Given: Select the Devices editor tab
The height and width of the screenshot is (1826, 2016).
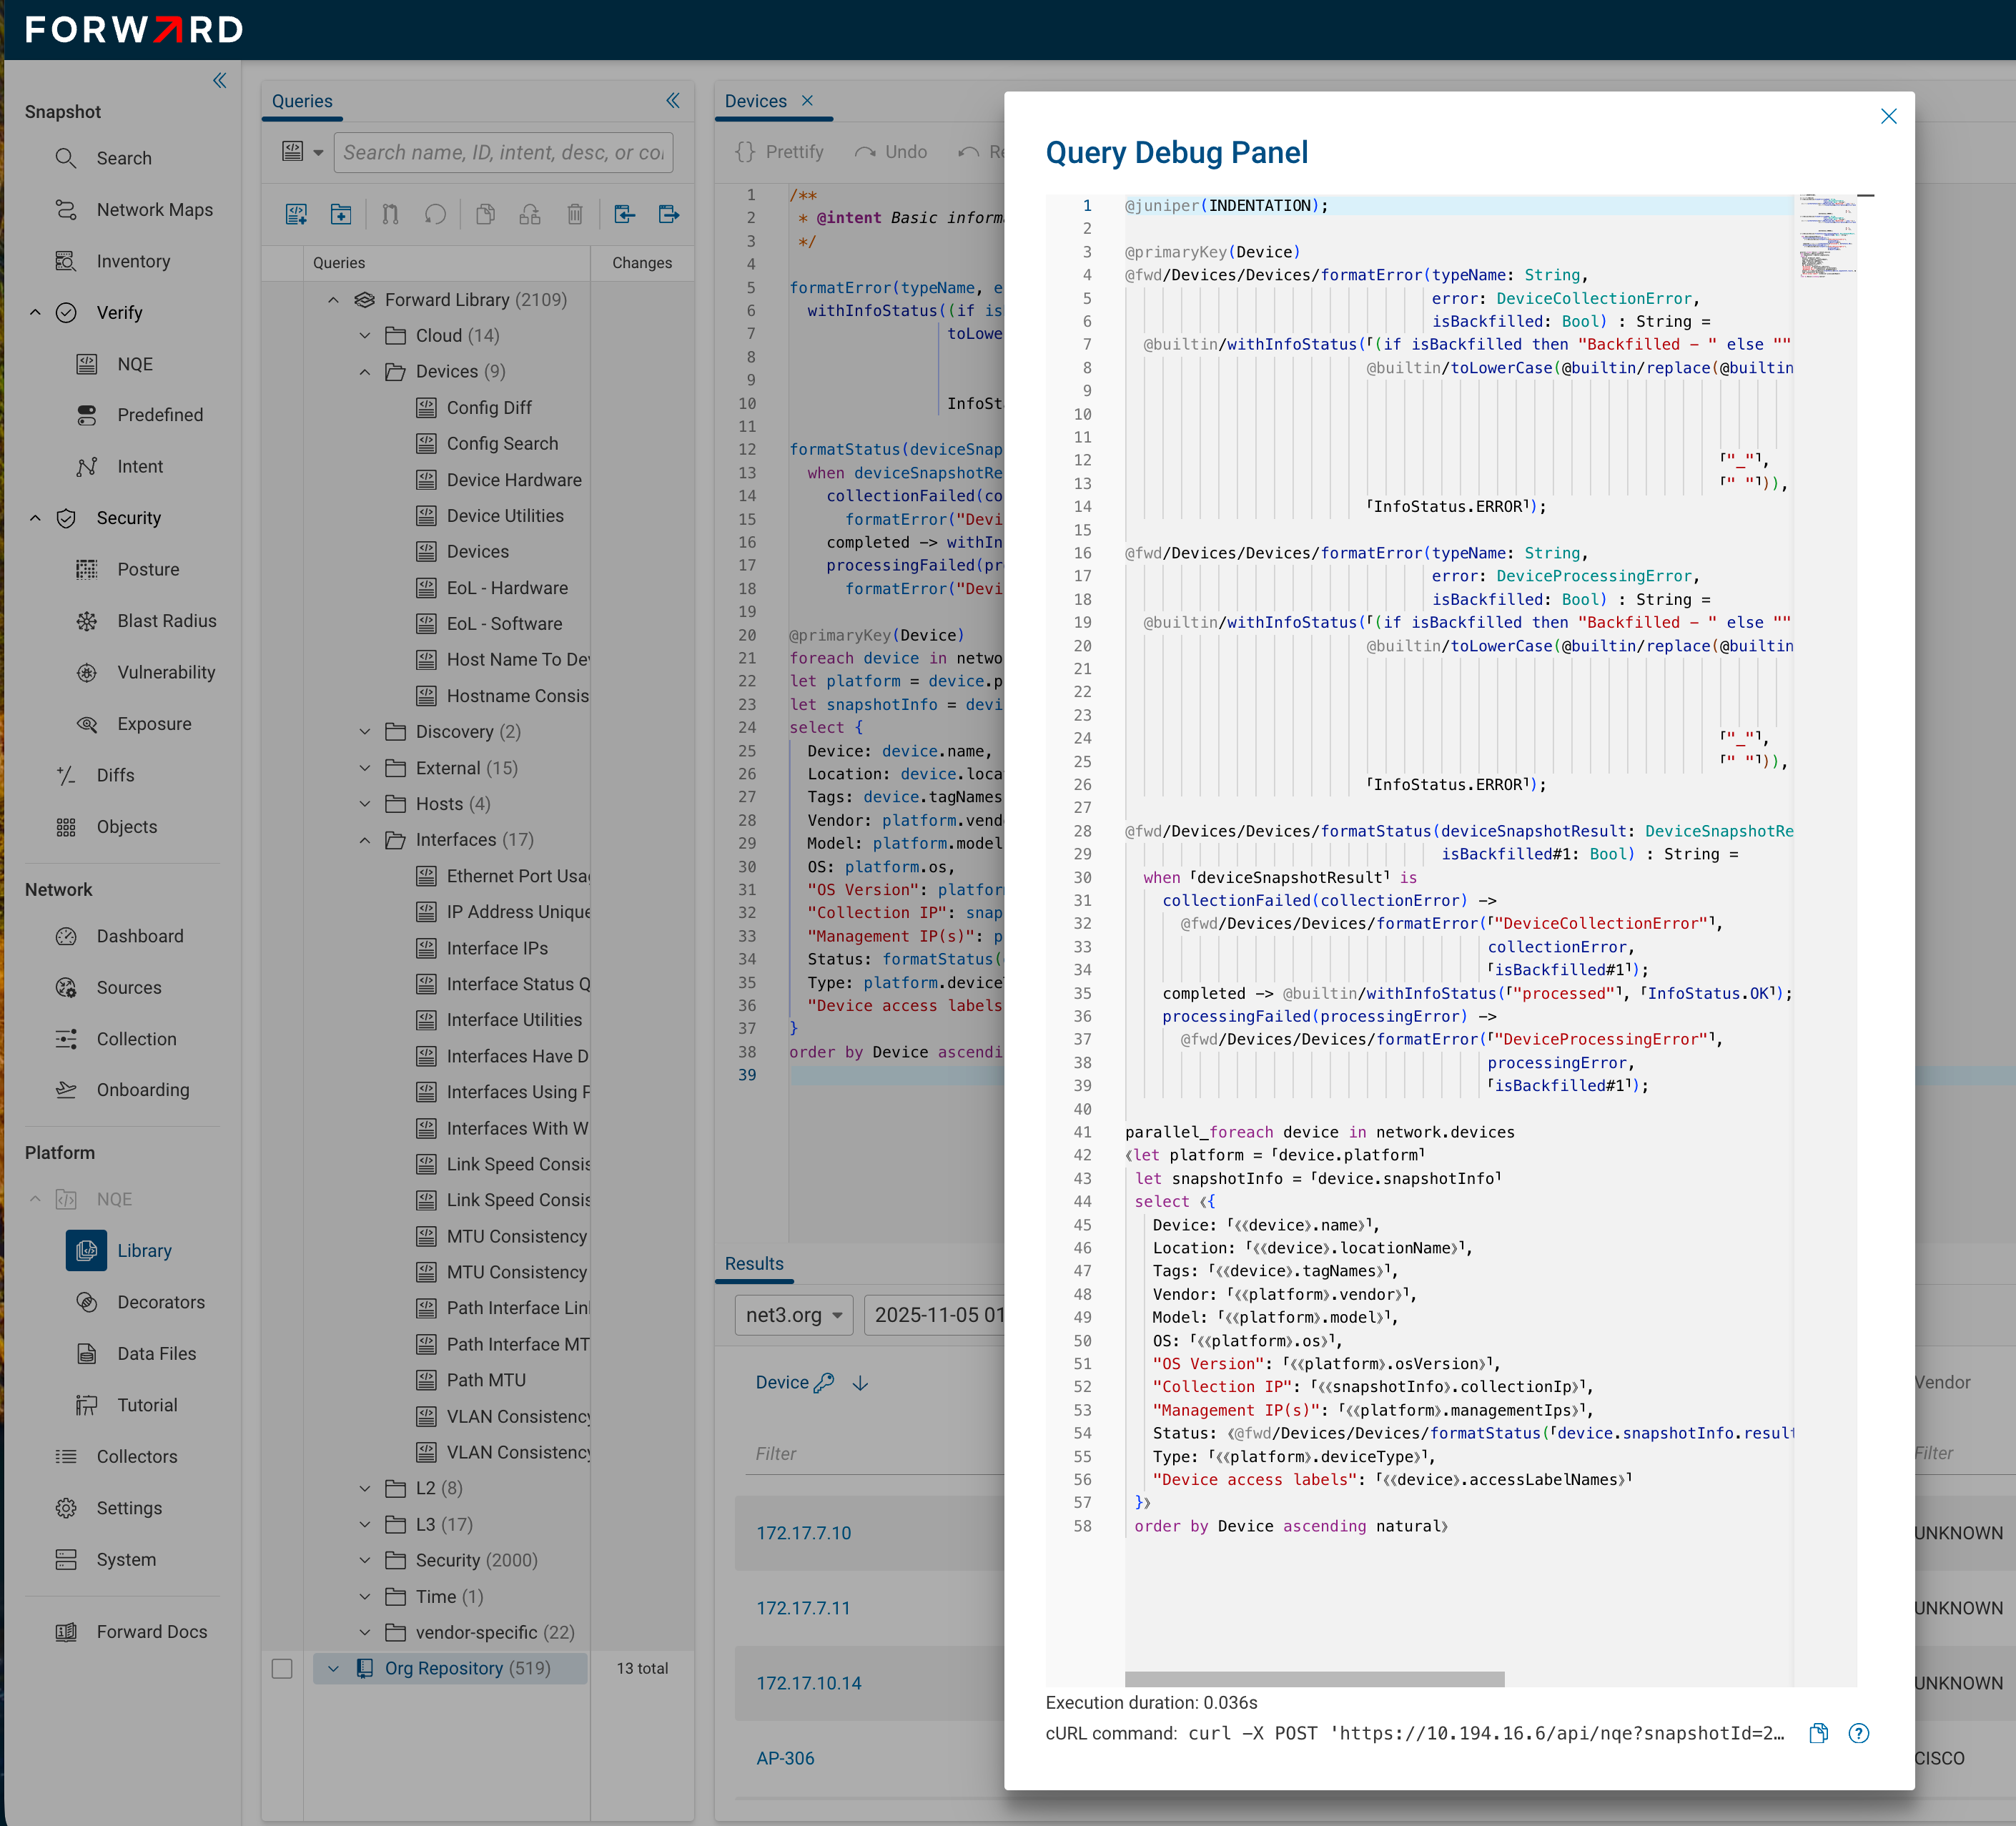Looking at the screenshot, I should point(755,101).
